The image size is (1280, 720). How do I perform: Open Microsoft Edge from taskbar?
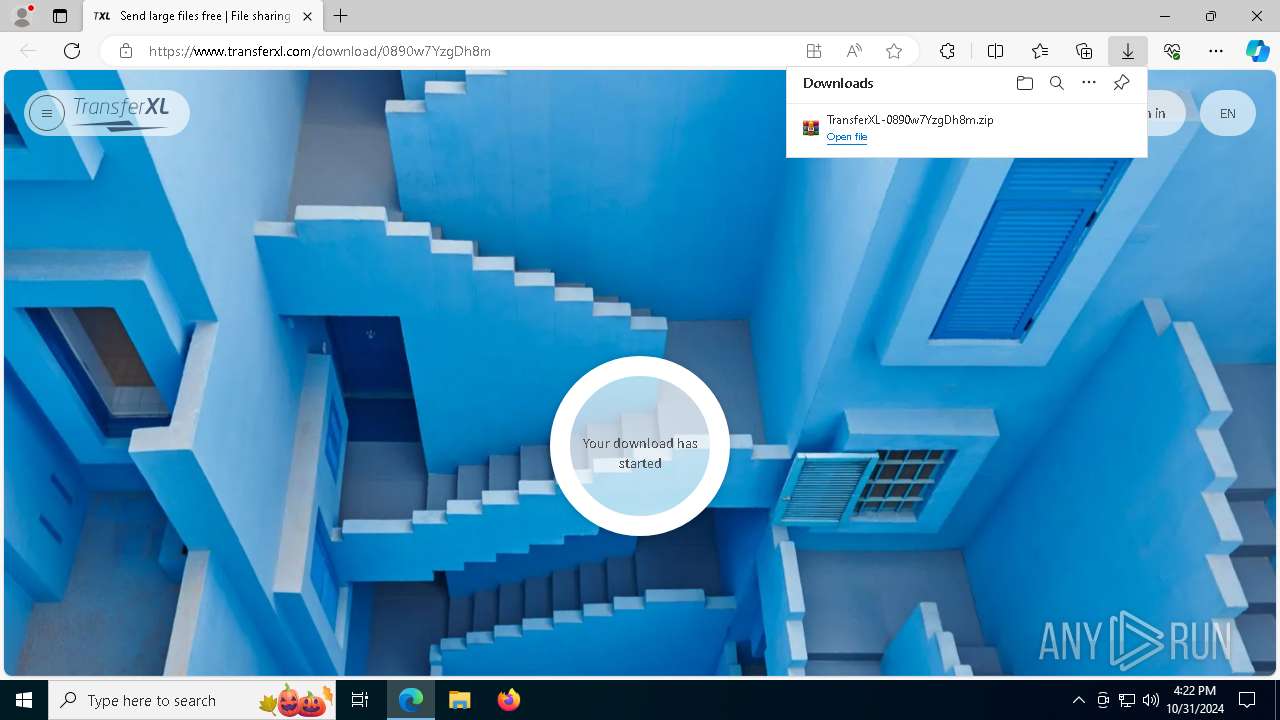click(411, 700)
